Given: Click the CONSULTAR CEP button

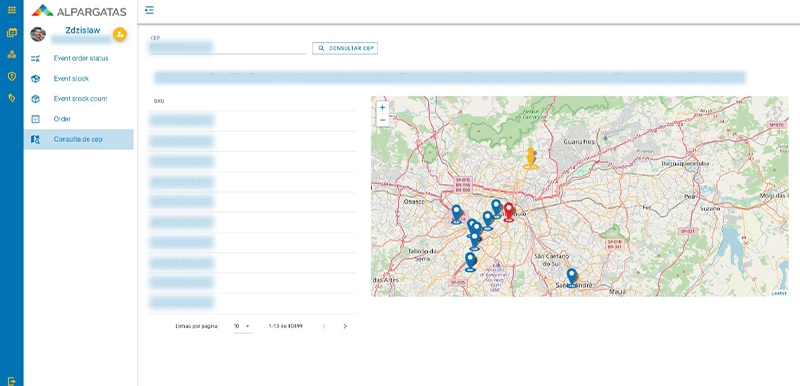Looking at the screenshot, I should tap(345, 48).
